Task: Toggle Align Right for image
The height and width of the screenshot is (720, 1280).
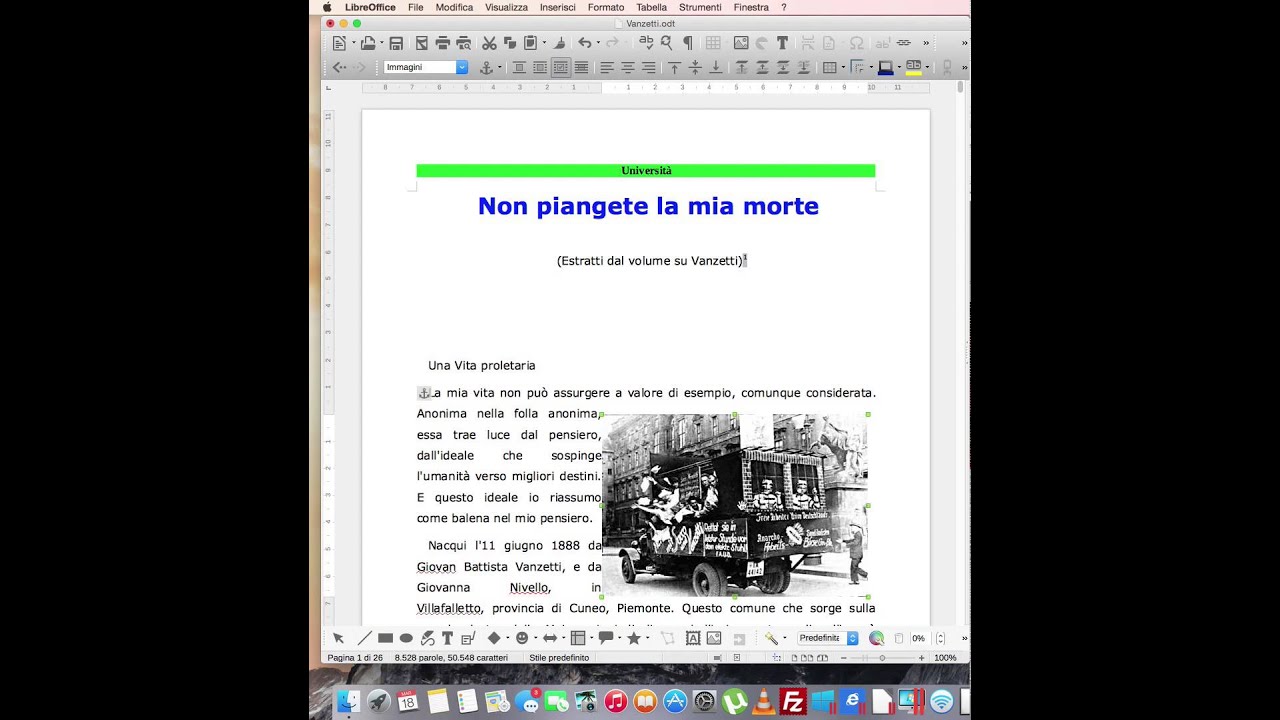Action: coord(648,67)
